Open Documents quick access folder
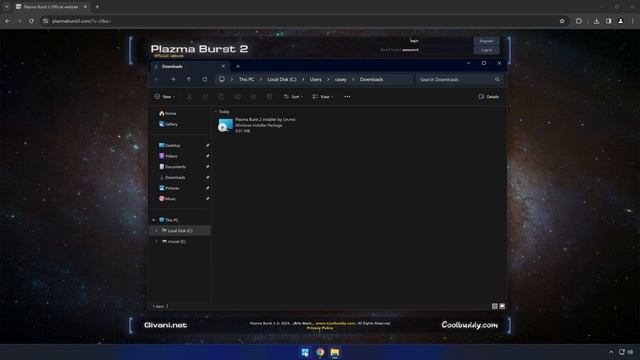Image resolution: width=640 pixels, height=360 pixels. tap(172, 167)
